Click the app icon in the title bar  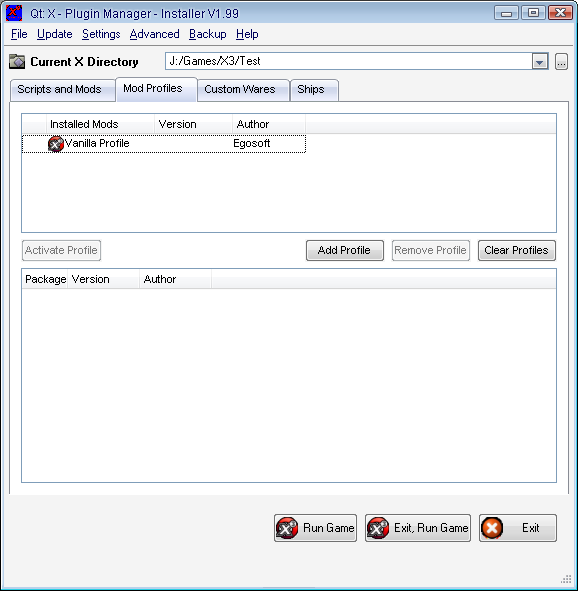(x=14, y=13)
